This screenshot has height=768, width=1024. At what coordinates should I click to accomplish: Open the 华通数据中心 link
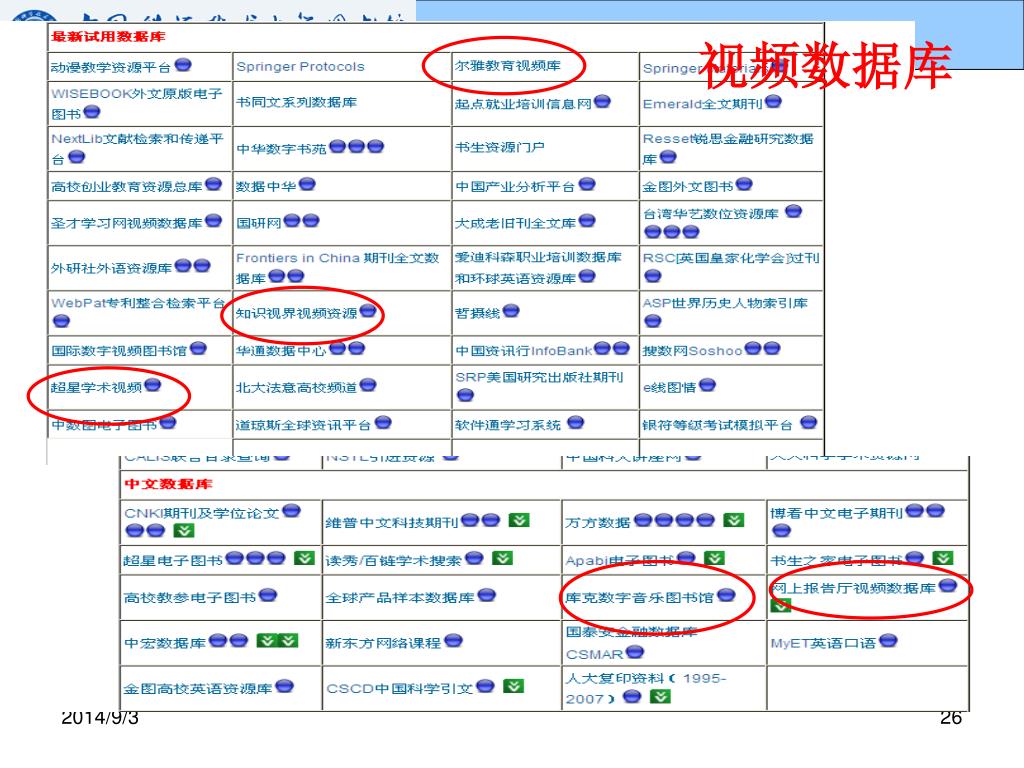point(281,351)
